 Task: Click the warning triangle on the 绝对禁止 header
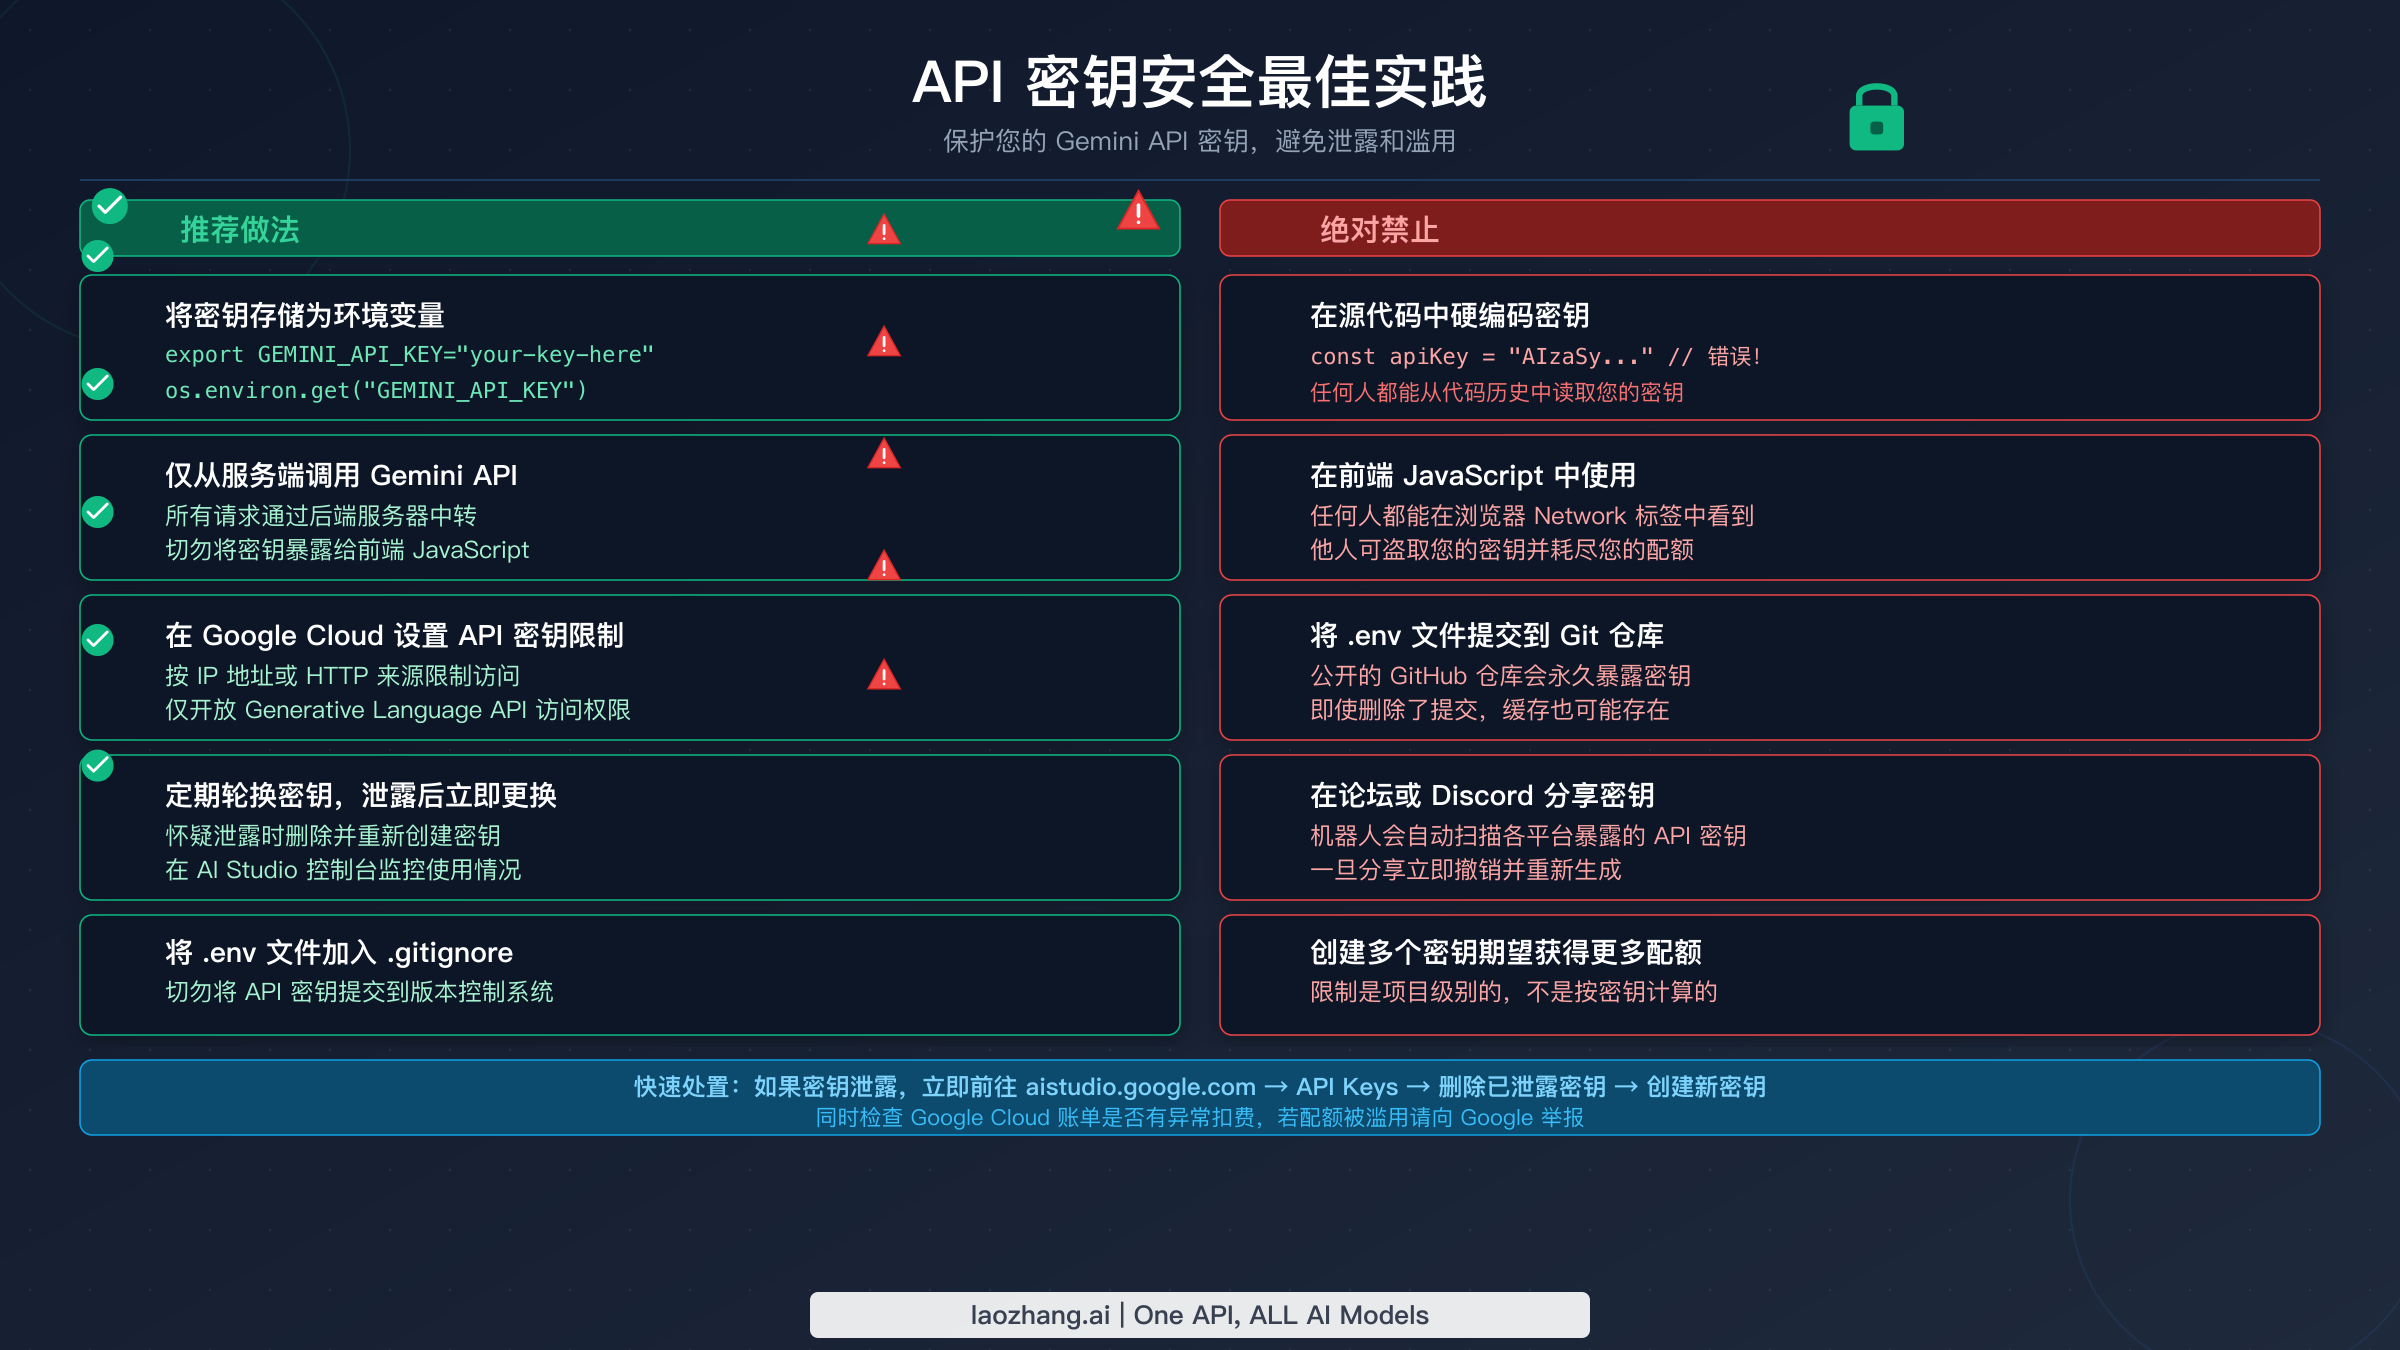click(x=1139, y=212)
